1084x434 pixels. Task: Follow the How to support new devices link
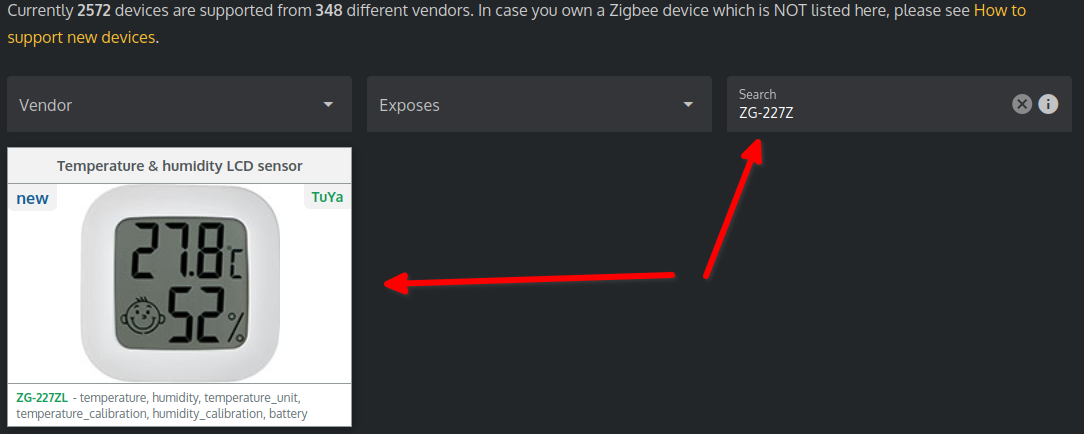coord(516,23)
